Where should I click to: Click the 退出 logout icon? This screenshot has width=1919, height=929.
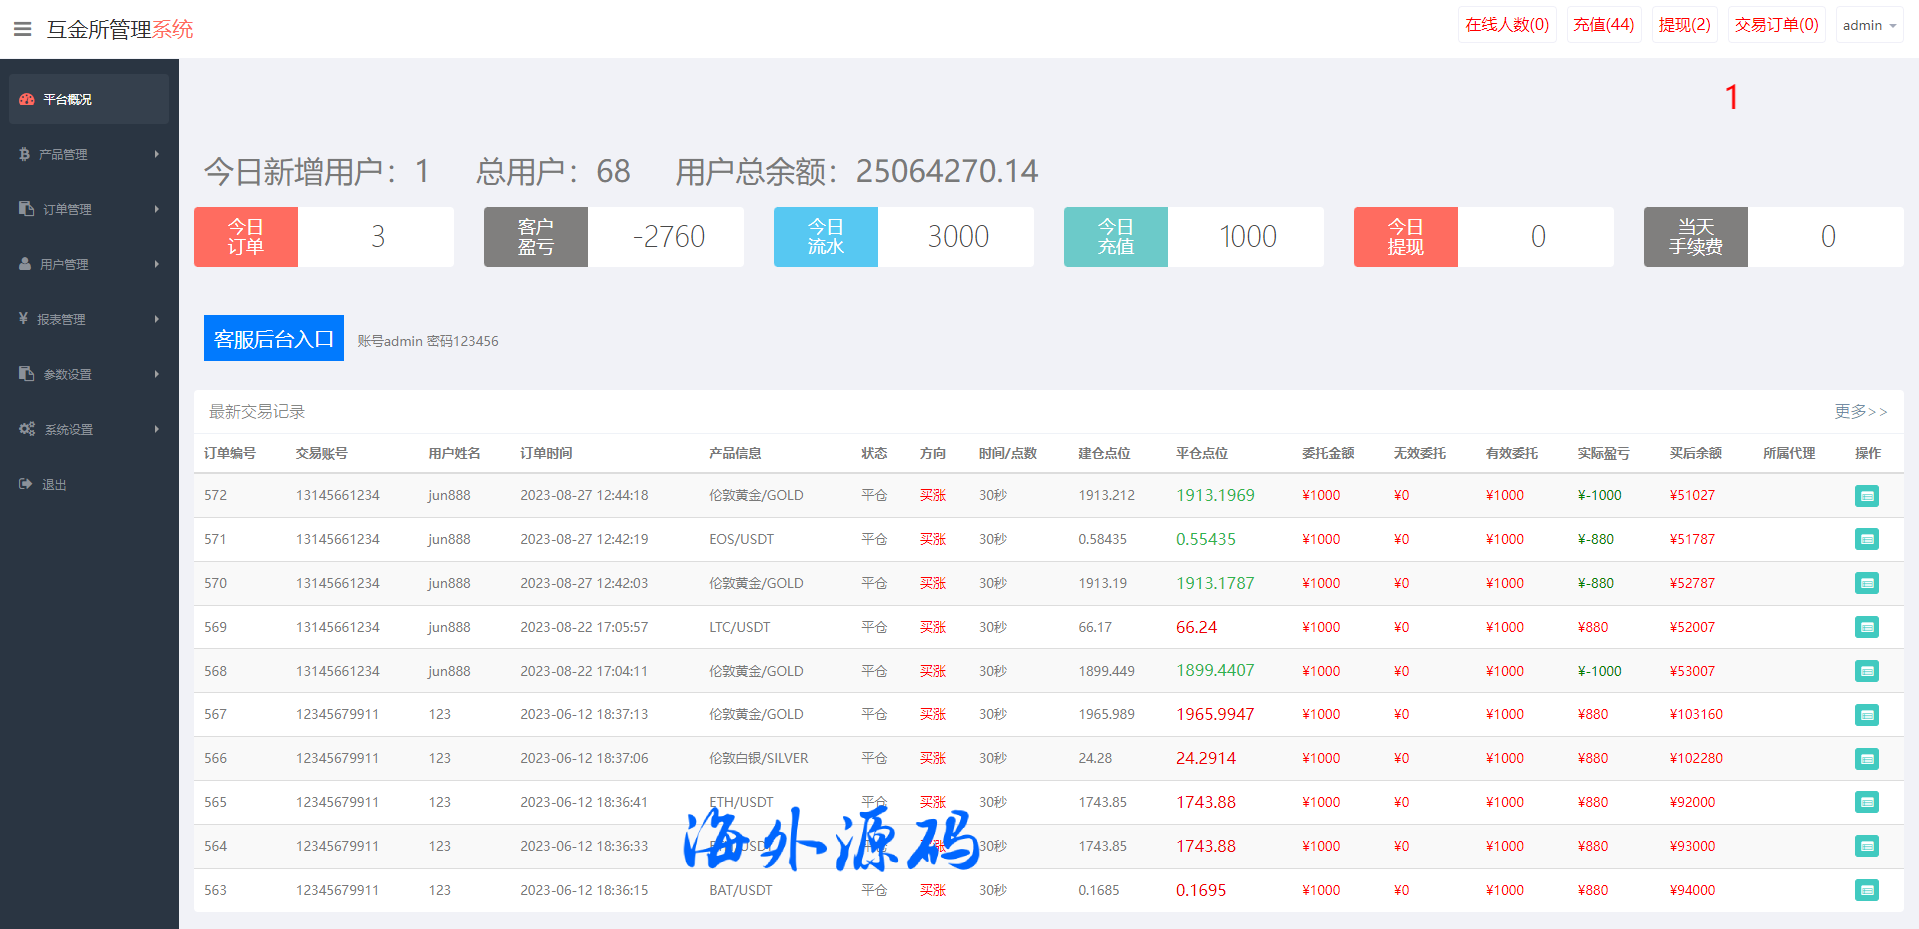[26, 484]
